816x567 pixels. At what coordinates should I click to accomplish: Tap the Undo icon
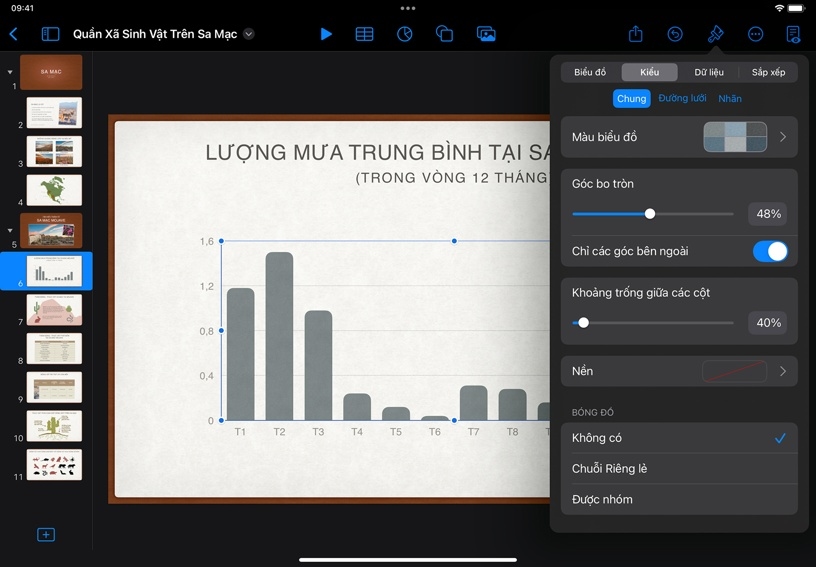click(x=675, y=34)
